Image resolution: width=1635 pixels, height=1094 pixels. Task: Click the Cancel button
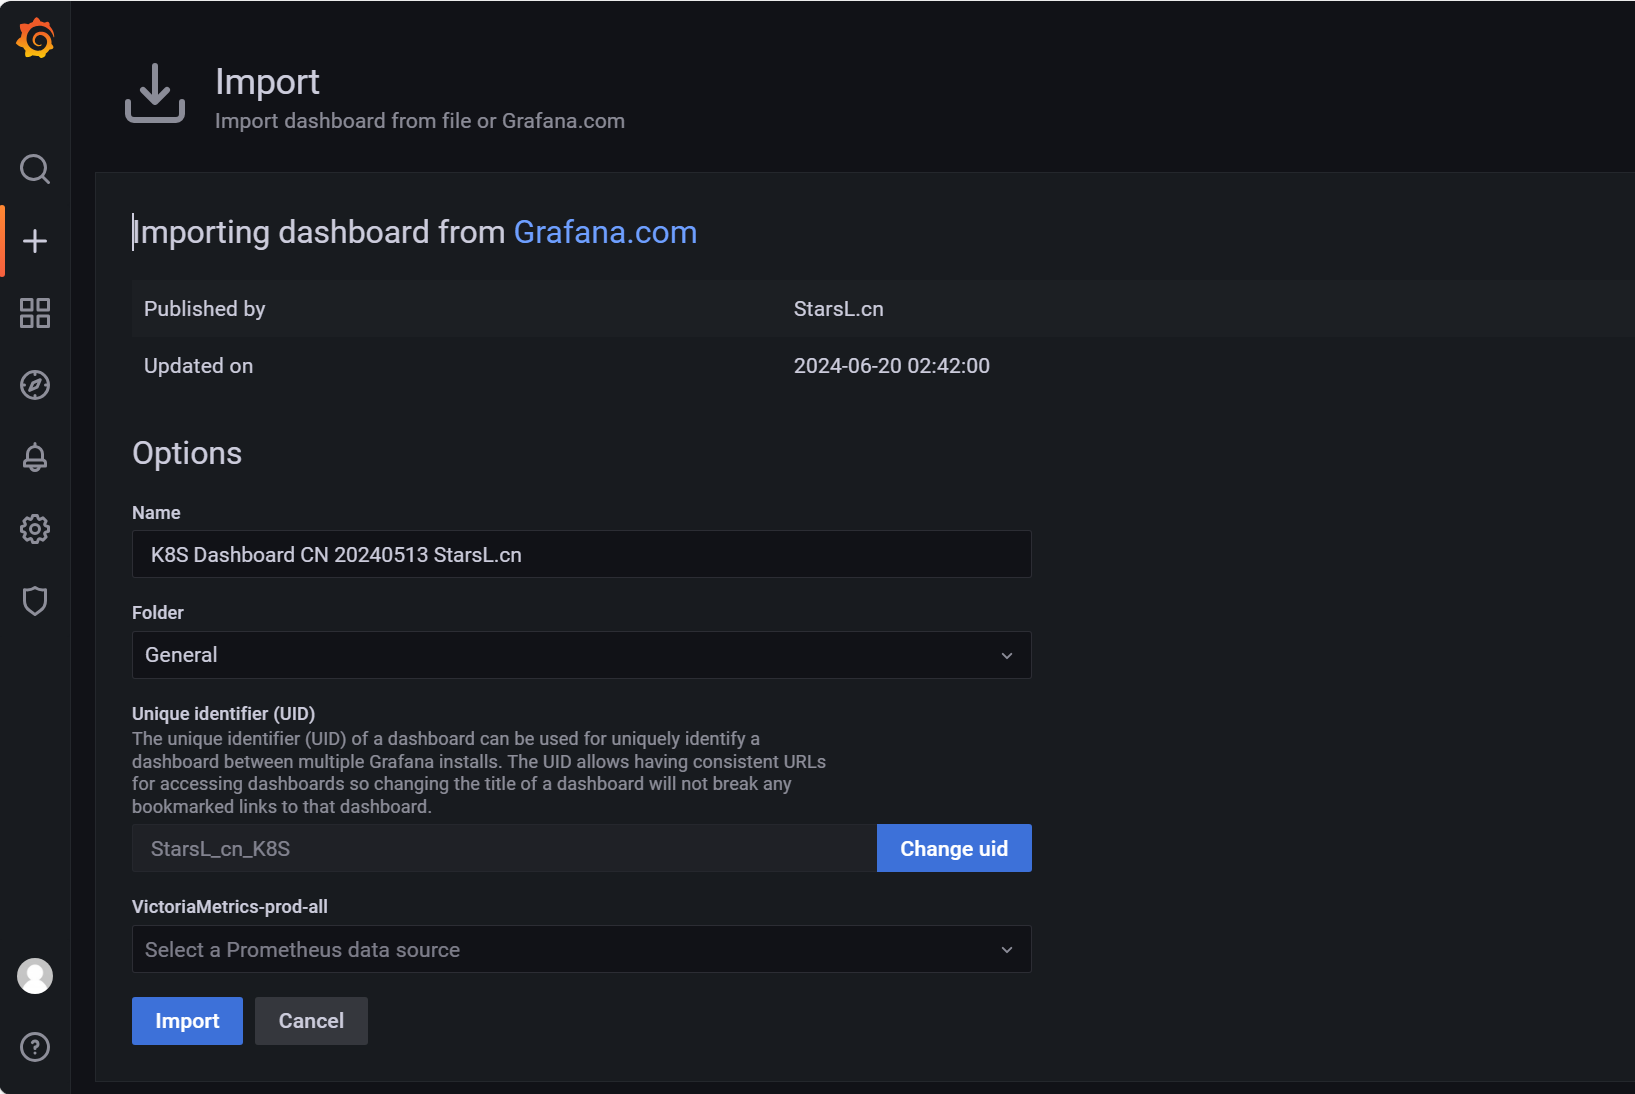(311, 1021)
